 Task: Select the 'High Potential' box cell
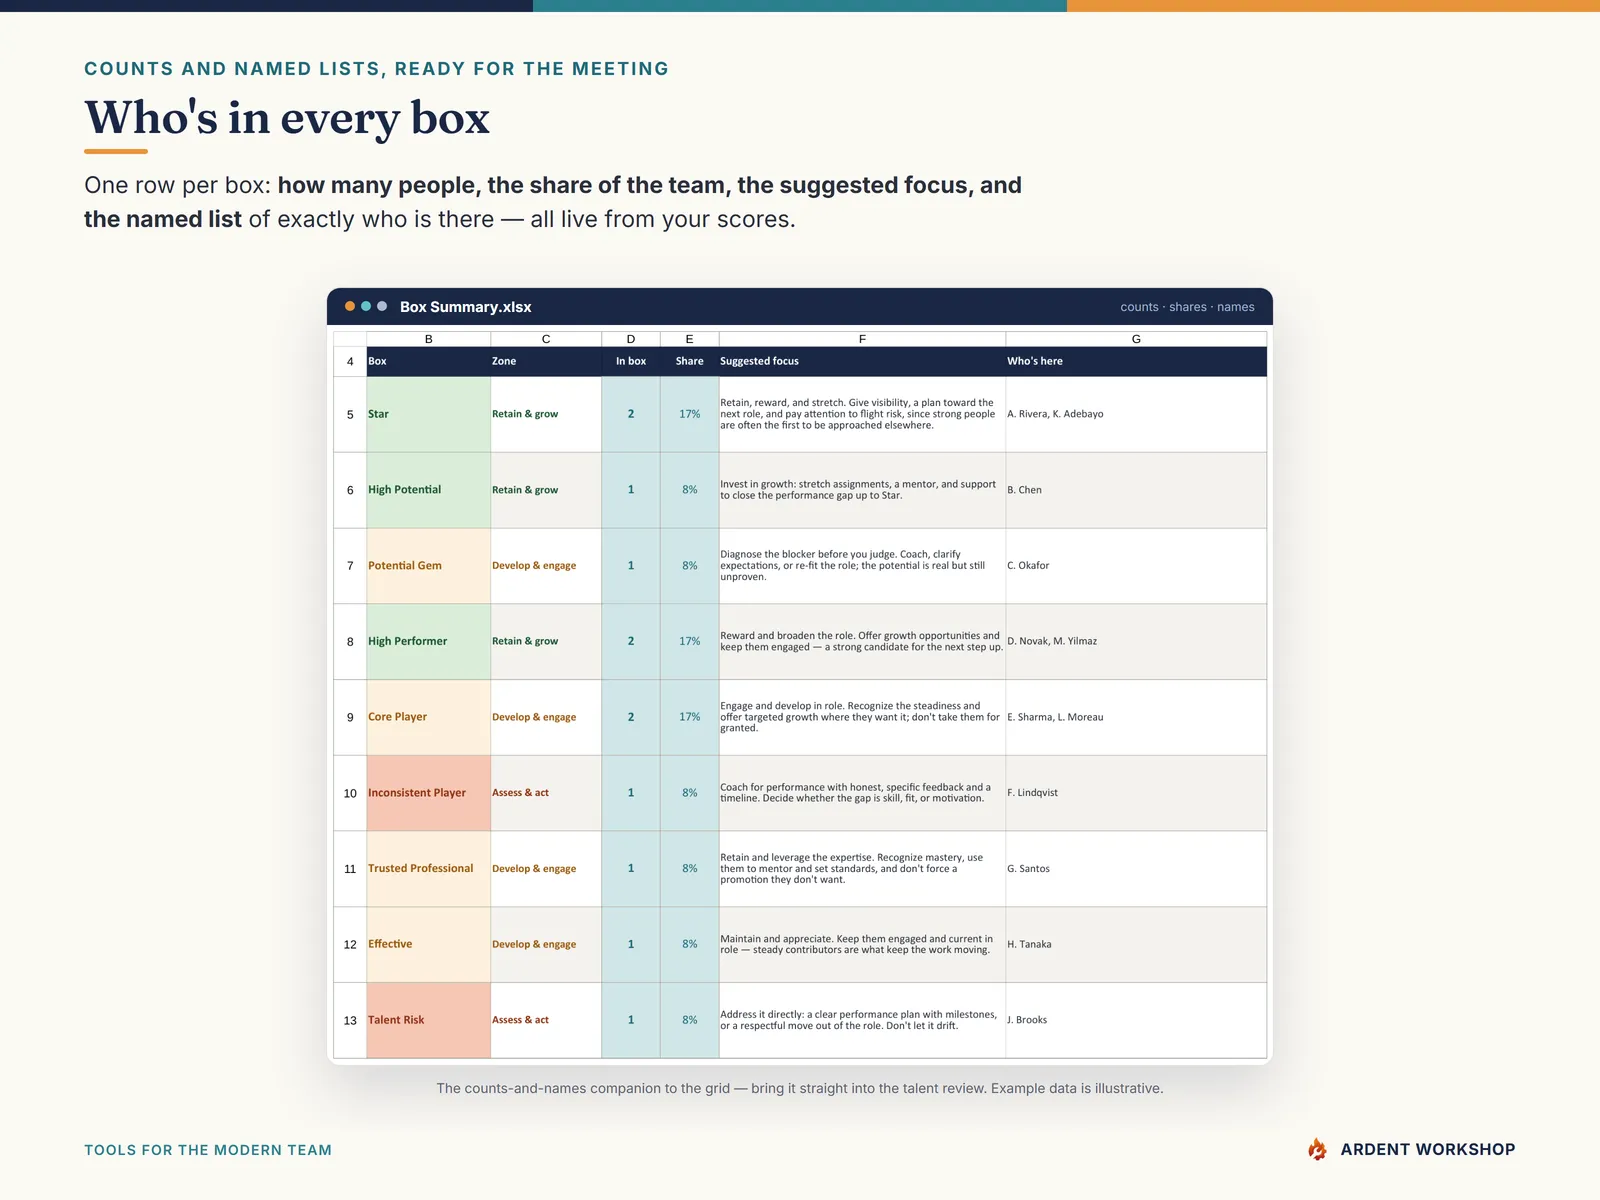point(428,490)
